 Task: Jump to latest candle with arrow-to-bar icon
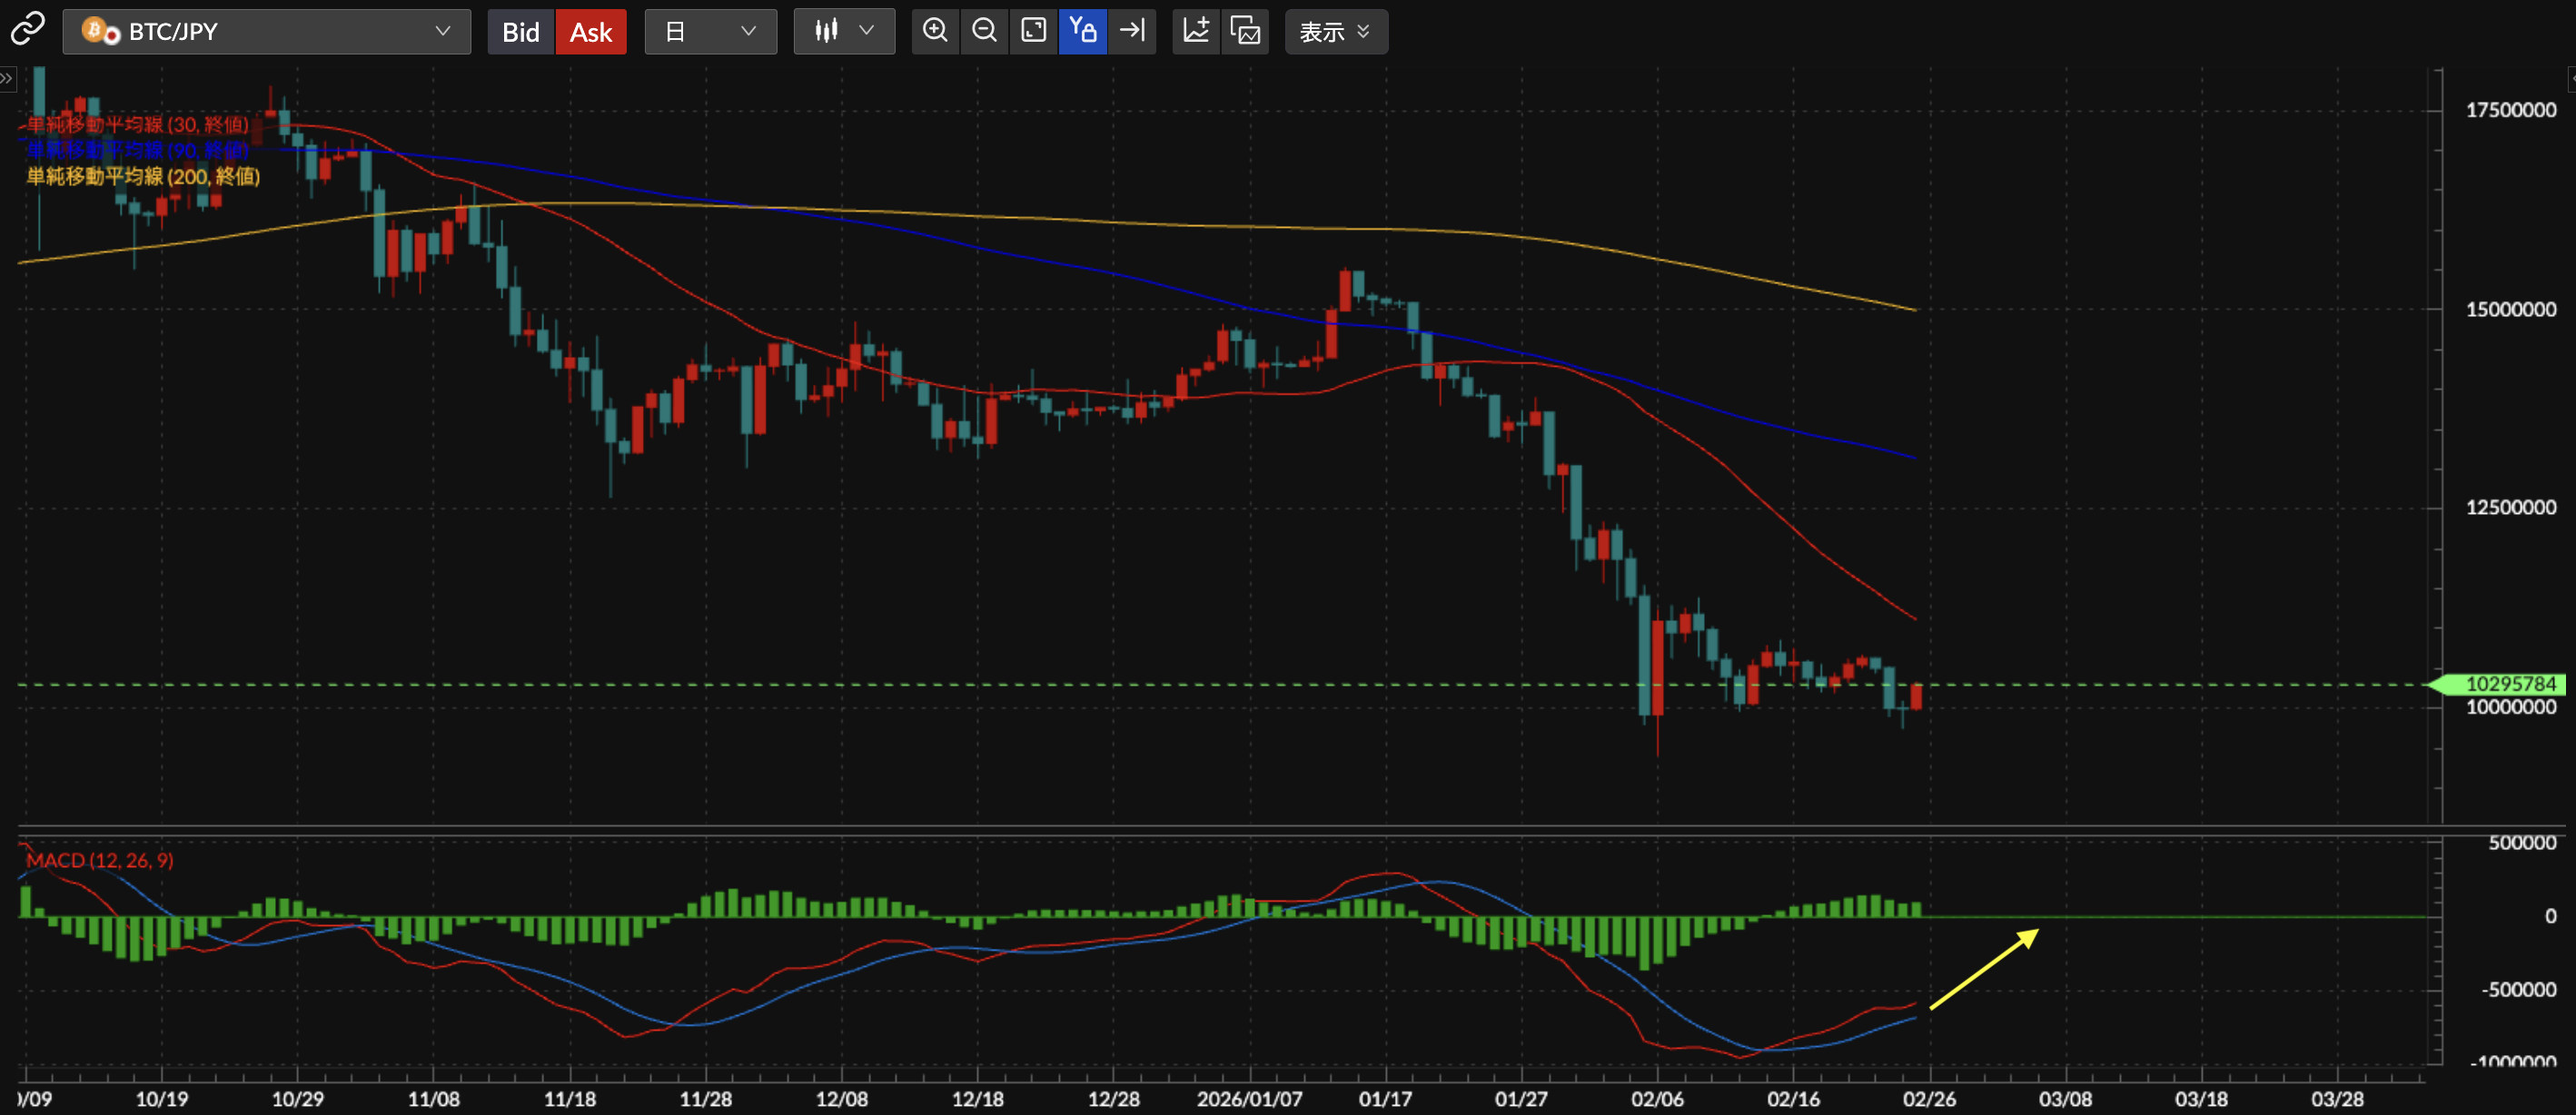(x=1132, y=31)
